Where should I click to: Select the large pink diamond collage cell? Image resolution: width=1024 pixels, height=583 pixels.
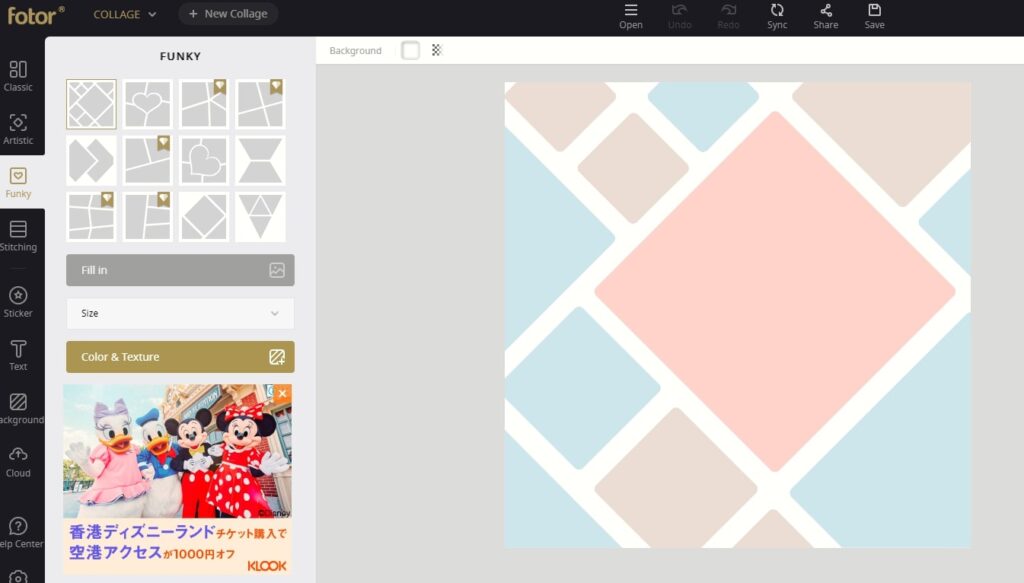pos(775,291)
